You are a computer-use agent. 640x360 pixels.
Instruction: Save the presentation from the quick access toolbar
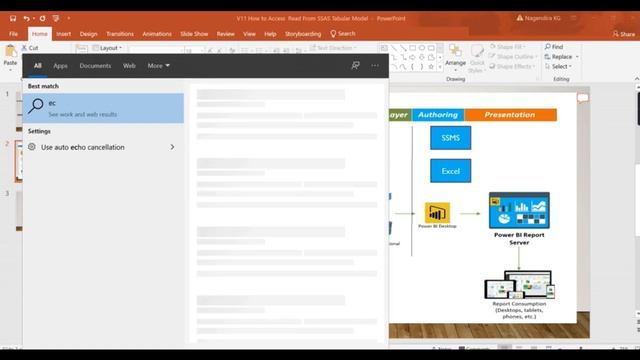click(x=13, y=18)
